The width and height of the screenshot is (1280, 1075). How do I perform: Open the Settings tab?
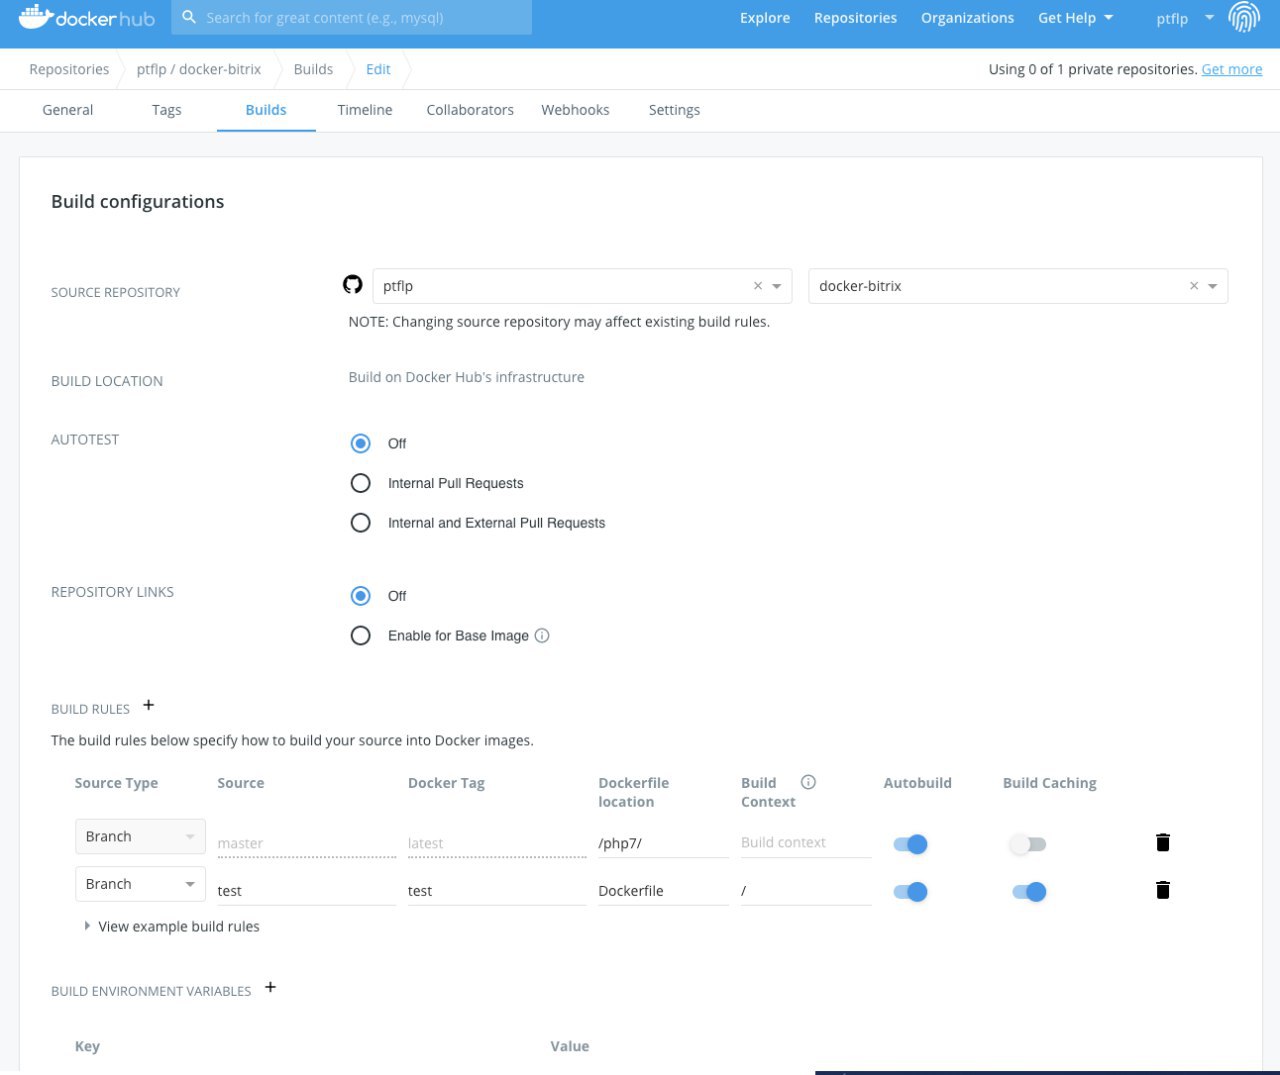674,110
